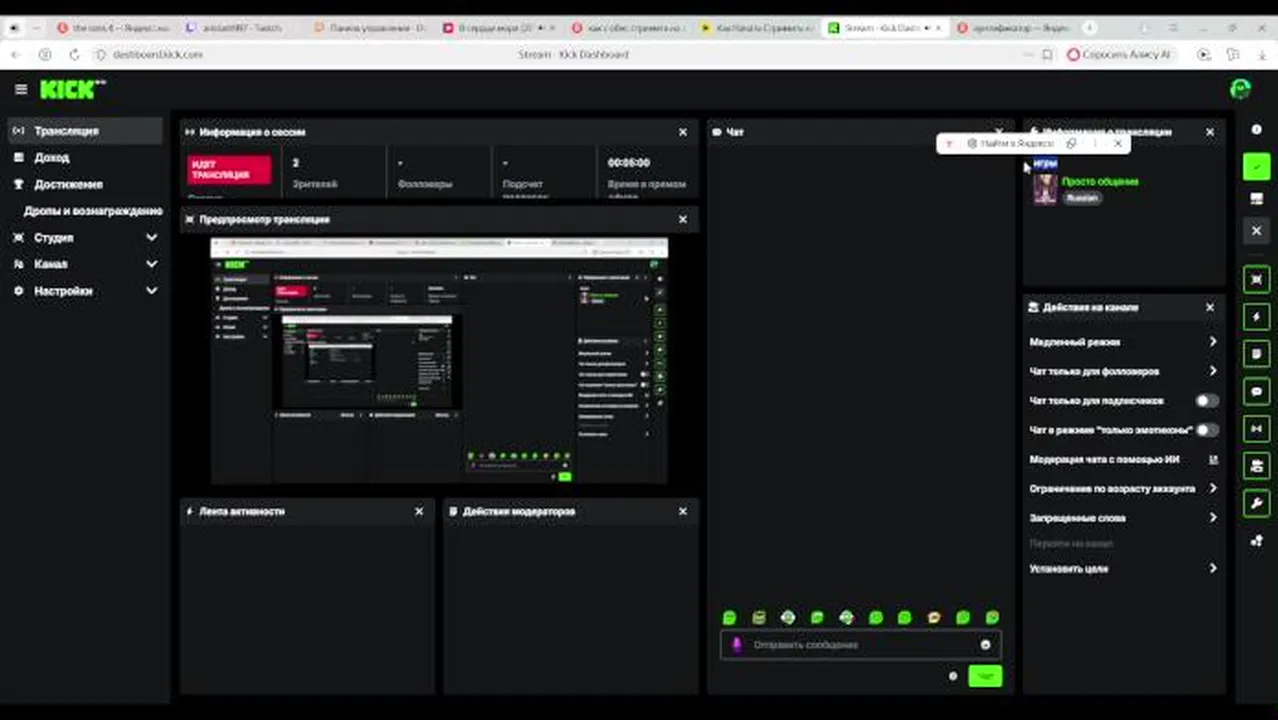This screenshot has width=1278, height=720.
Task: Open Установить цели options arrow
Action: pyautogui.click(x=1213, y=569)
